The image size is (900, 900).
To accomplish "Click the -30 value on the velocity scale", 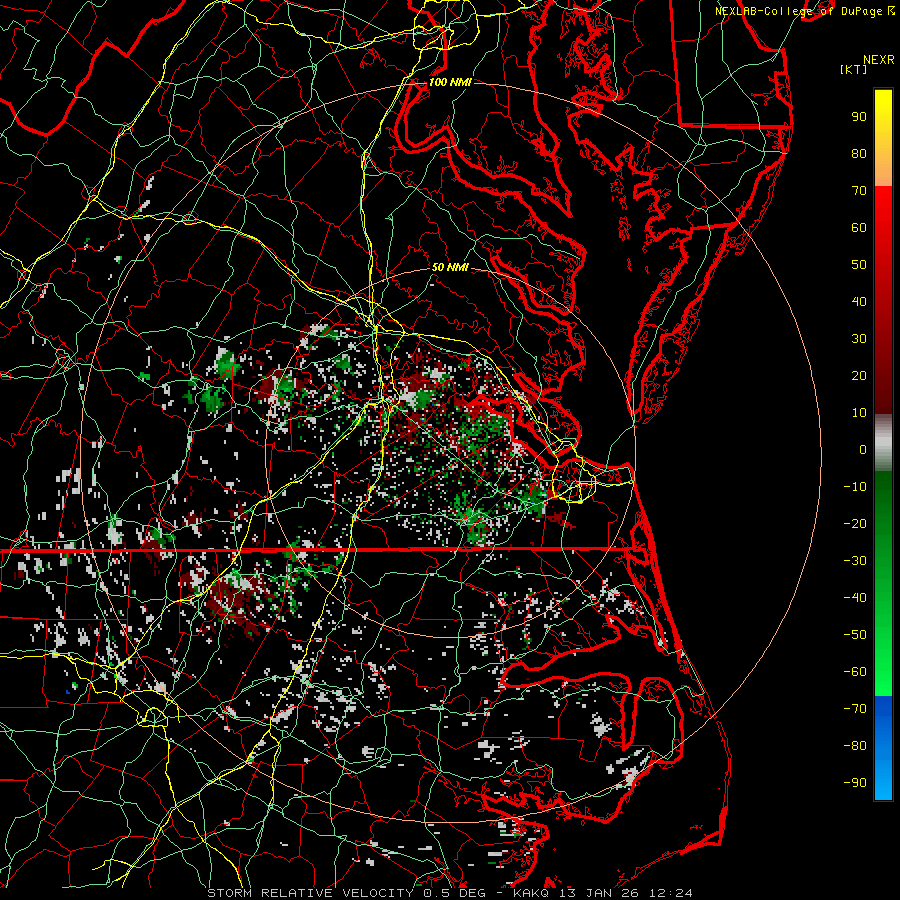I will pyautogui.click(x=855, y=561).
